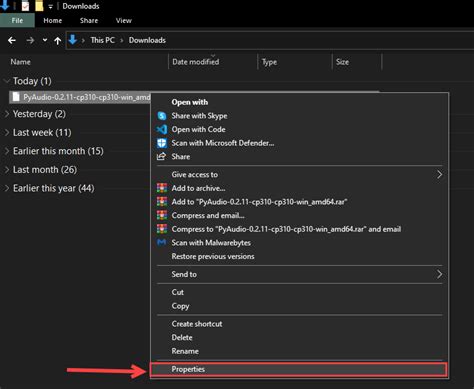The image size is (474, 389).
Task: Sort by the Size column header
Action: (342, 62)
